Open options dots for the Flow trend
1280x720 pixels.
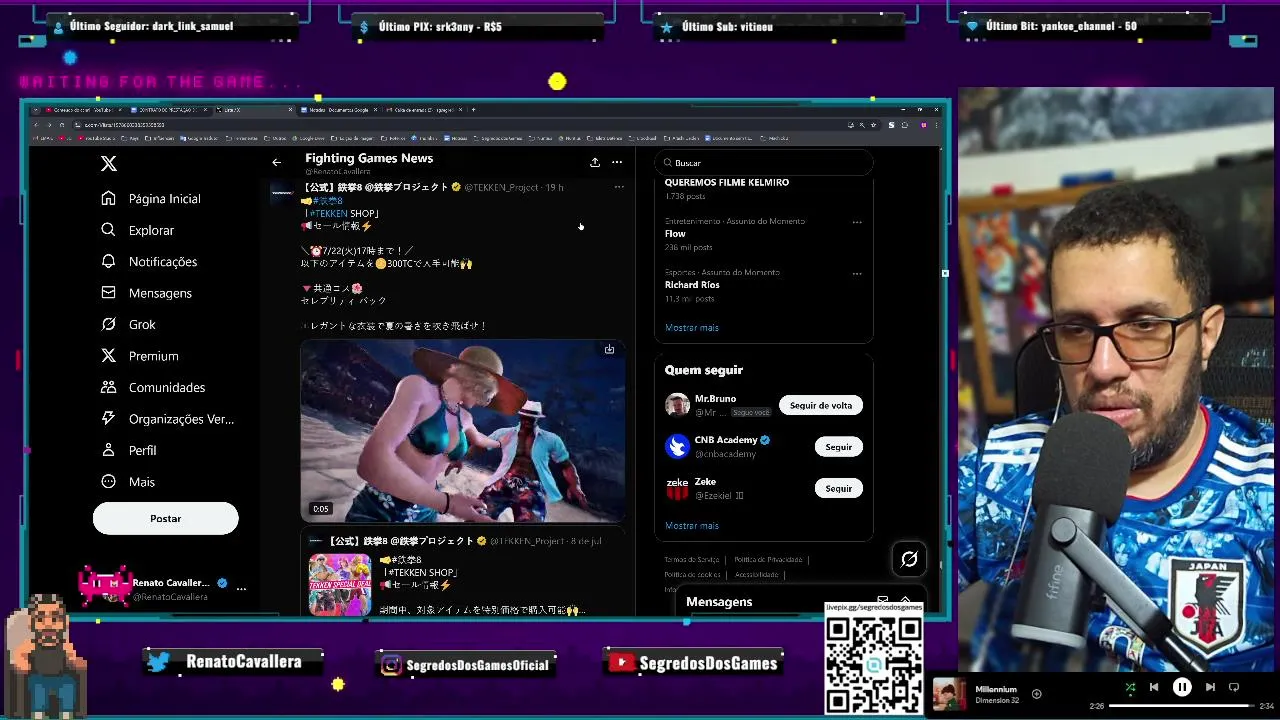click(857, 222)
